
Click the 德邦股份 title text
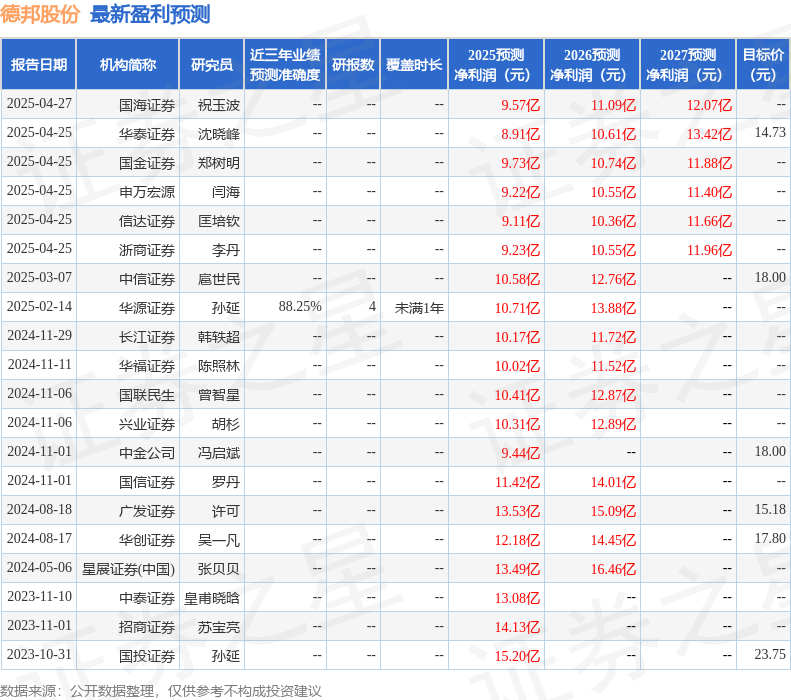(40, 14)
